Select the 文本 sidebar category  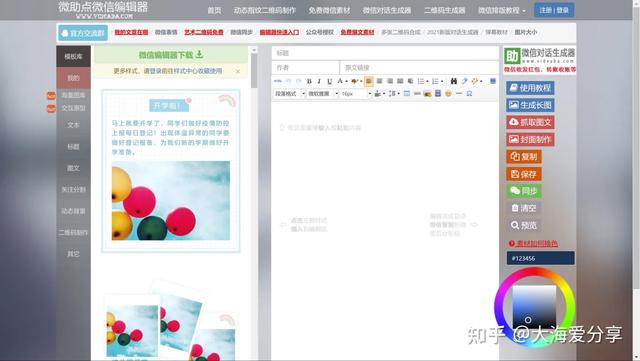[73, 125]
